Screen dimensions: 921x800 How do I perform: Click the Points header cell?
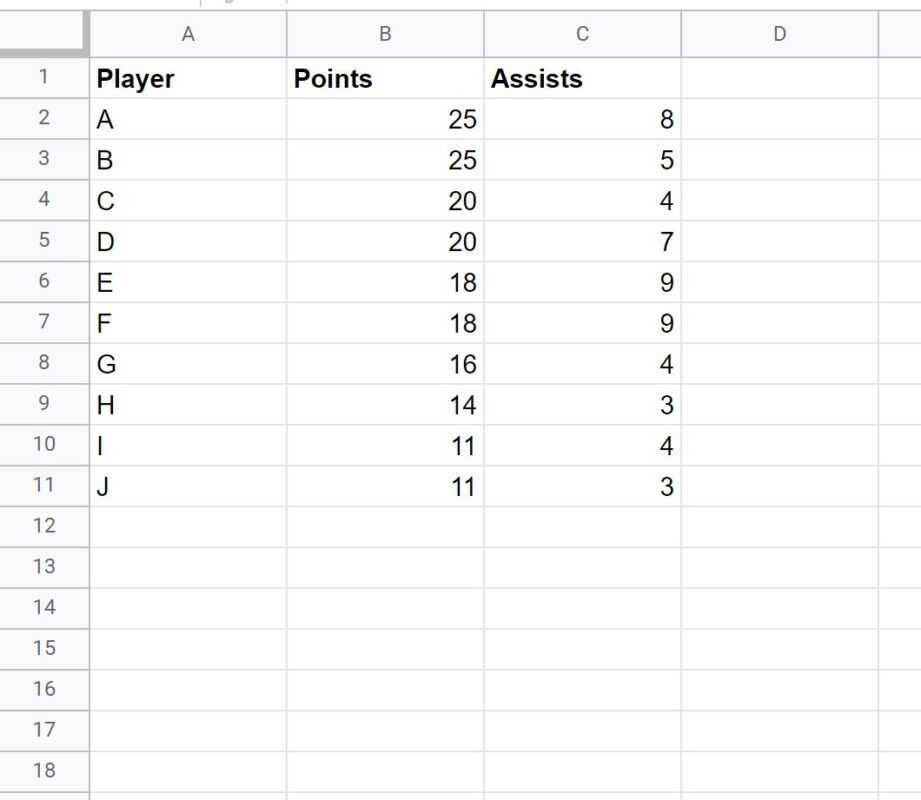pos(385,78)
